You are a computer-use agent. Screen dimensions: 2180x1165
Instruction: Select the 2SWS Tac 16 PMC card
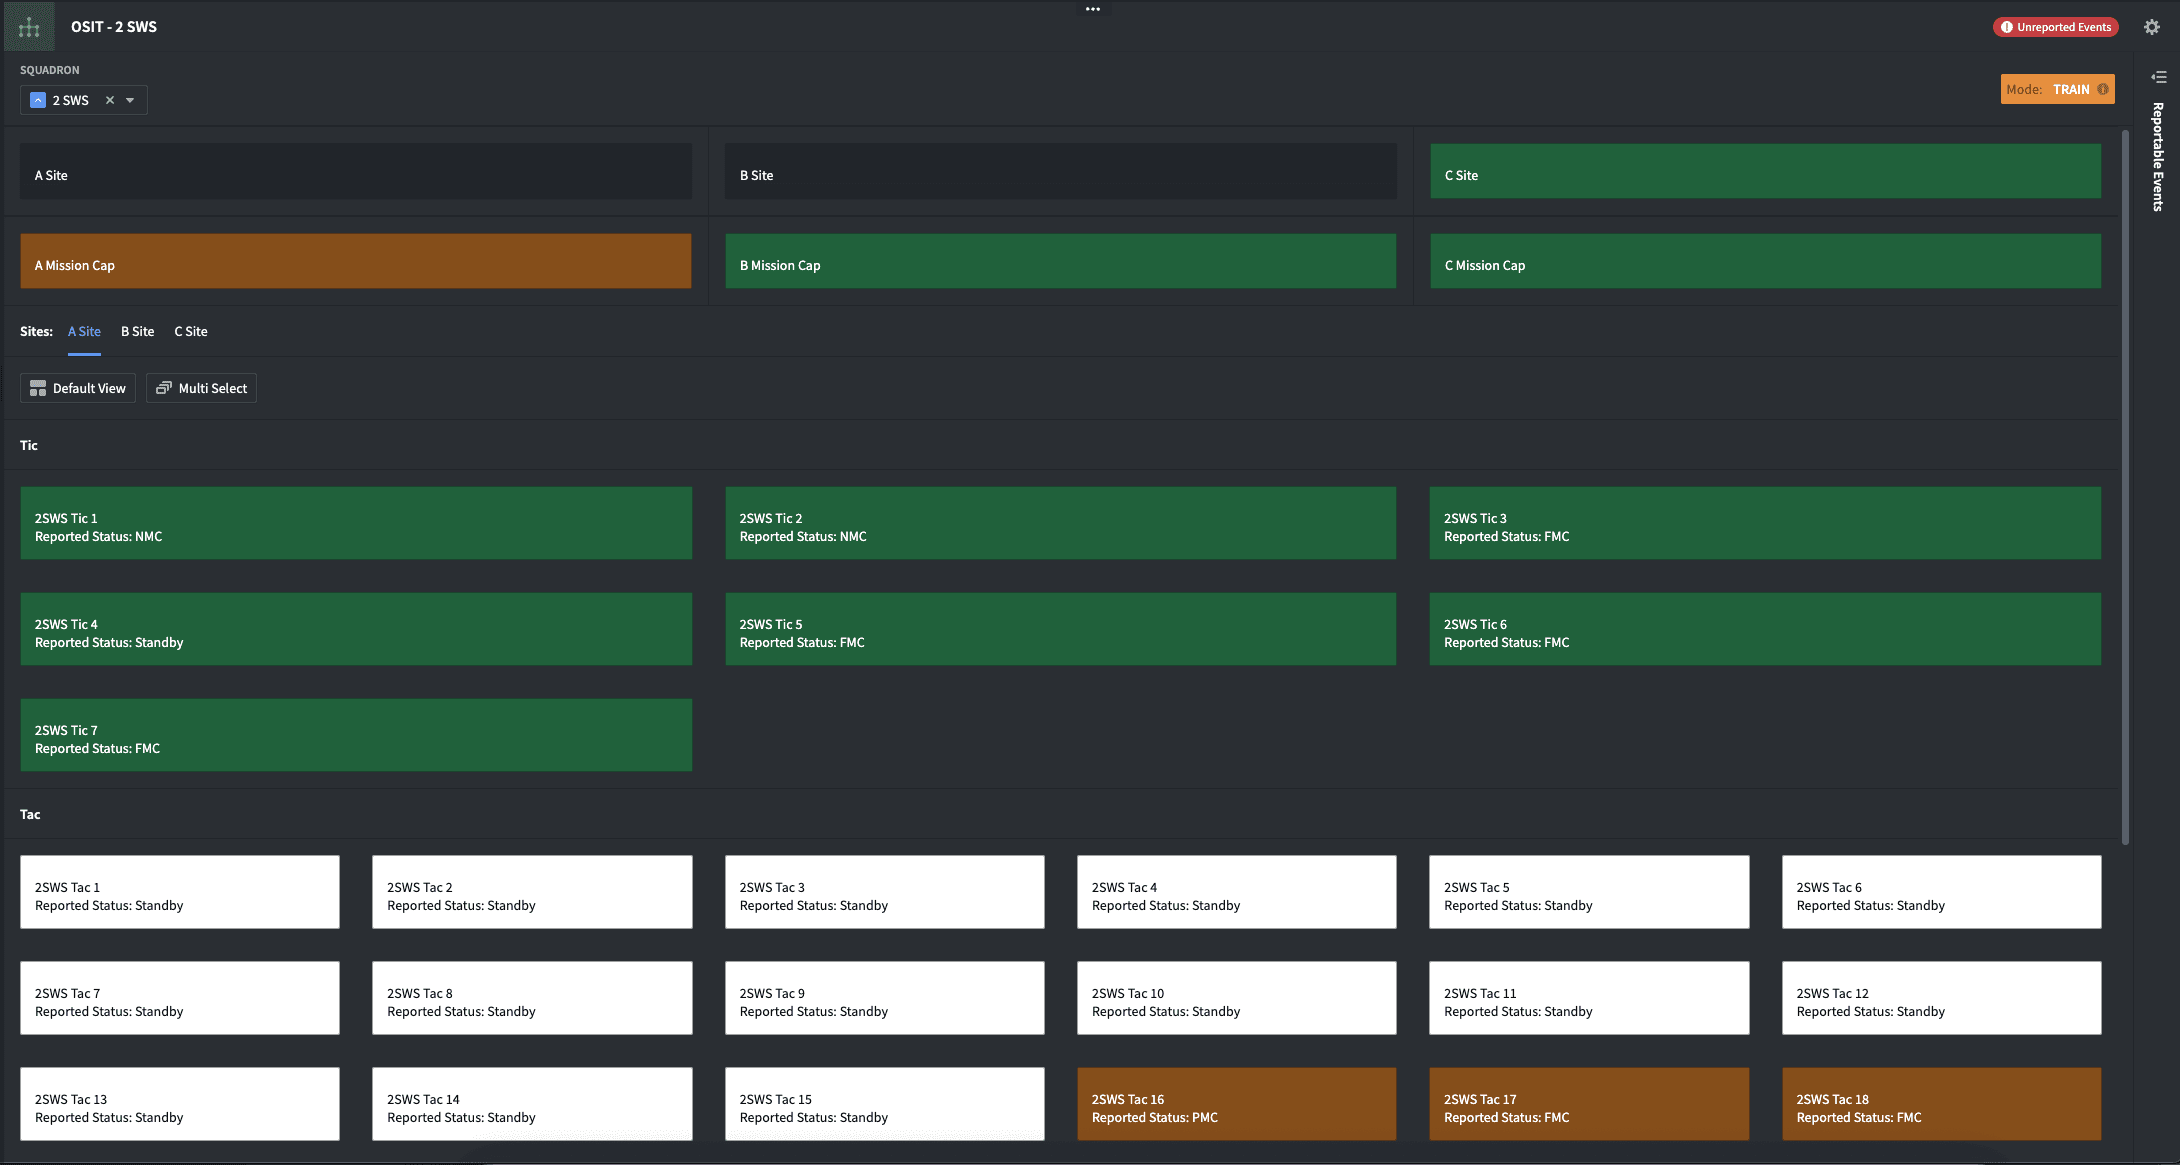tap(1237, 1104)
